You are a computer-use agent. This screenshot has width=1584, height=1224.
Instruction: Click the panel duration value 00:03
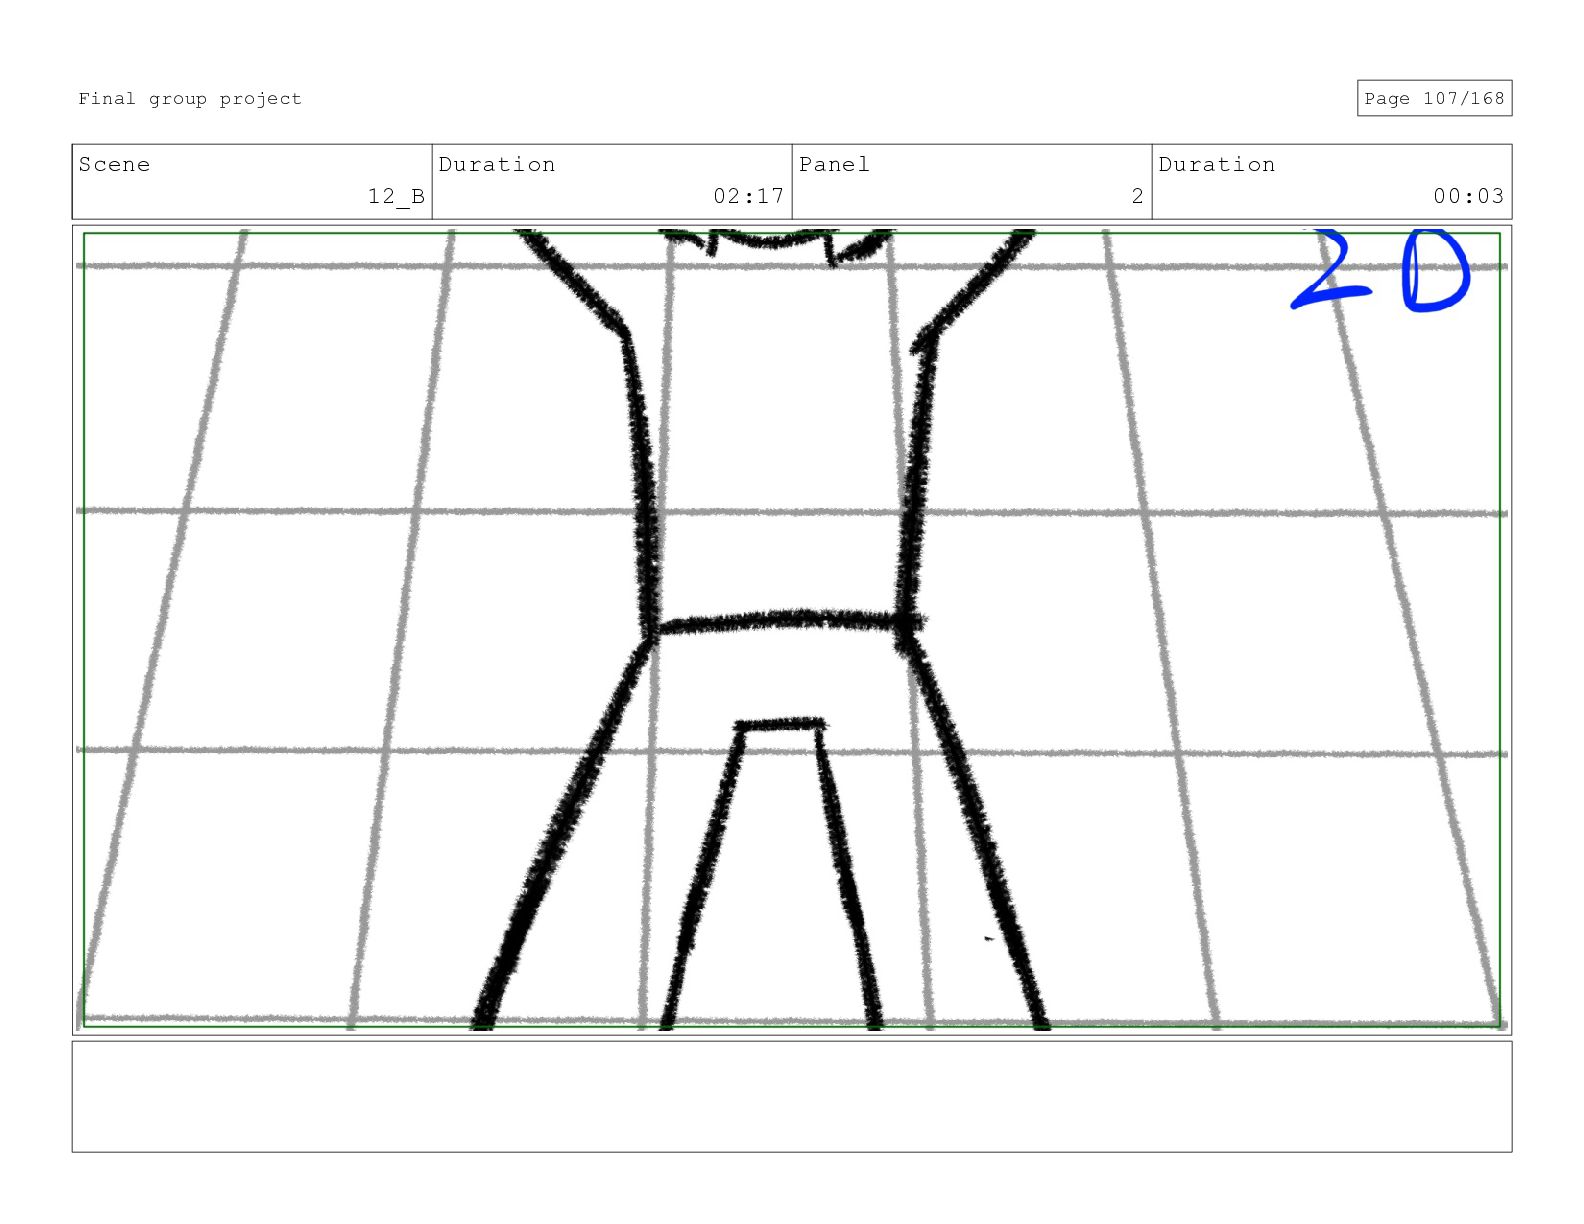1469,196
